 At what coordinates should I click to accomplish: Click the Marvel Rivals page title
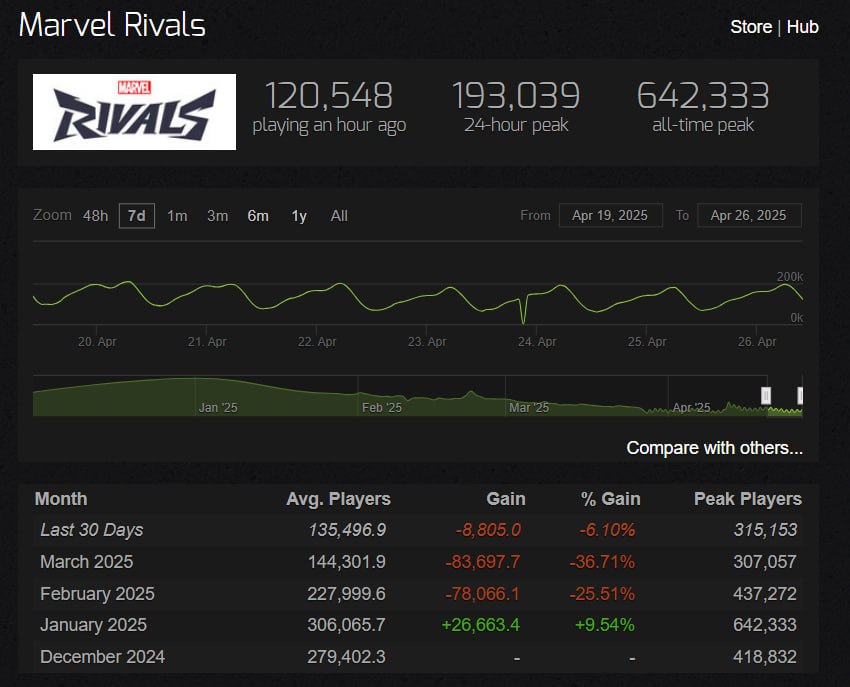pos(112,25)
